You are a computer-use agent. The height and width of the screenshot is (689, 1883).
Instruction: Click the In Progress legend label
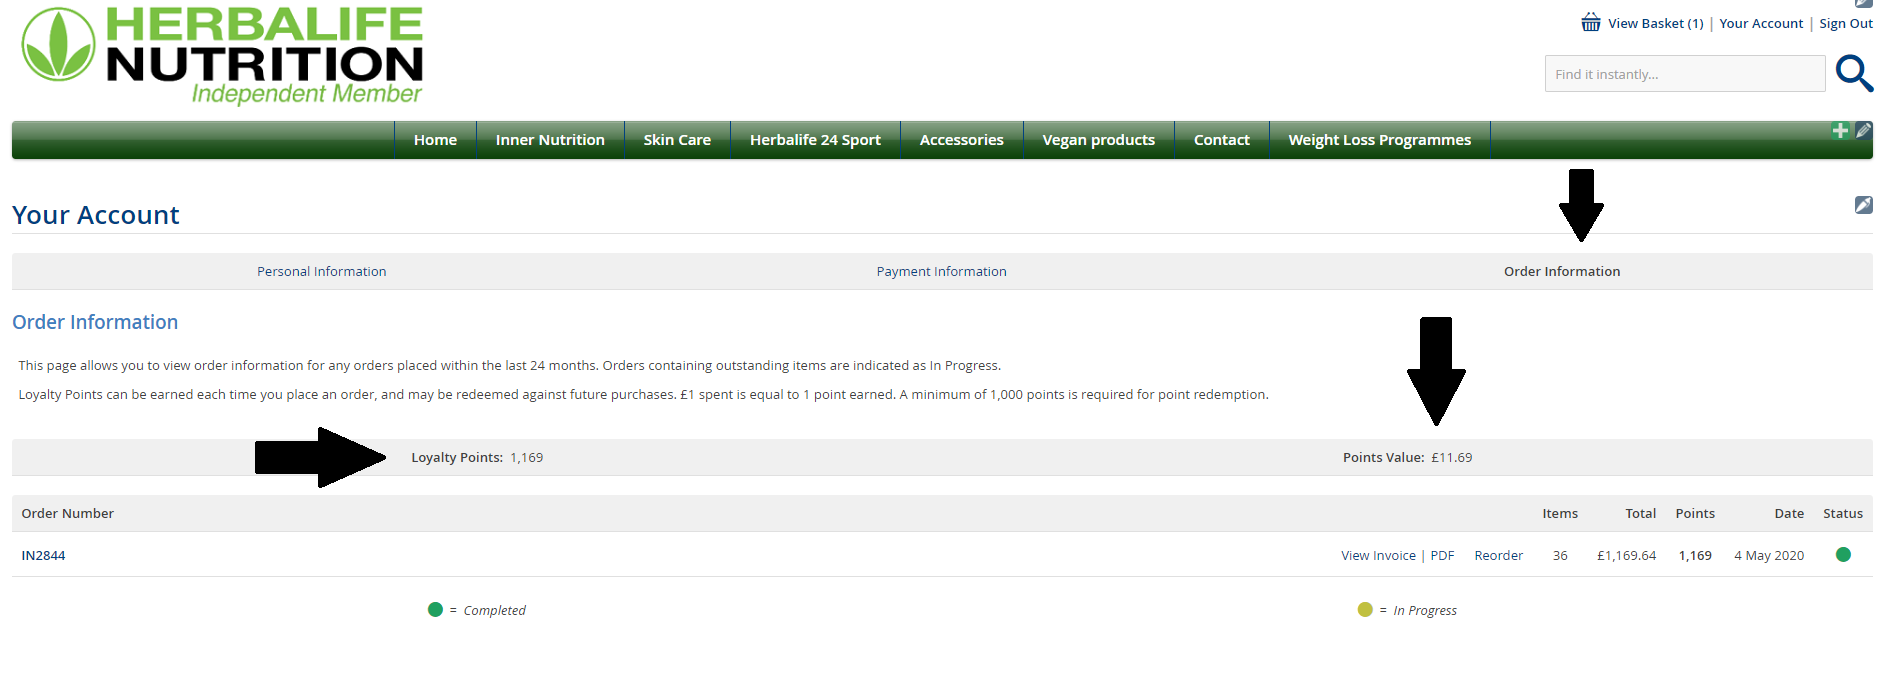tap(1425, 611)
